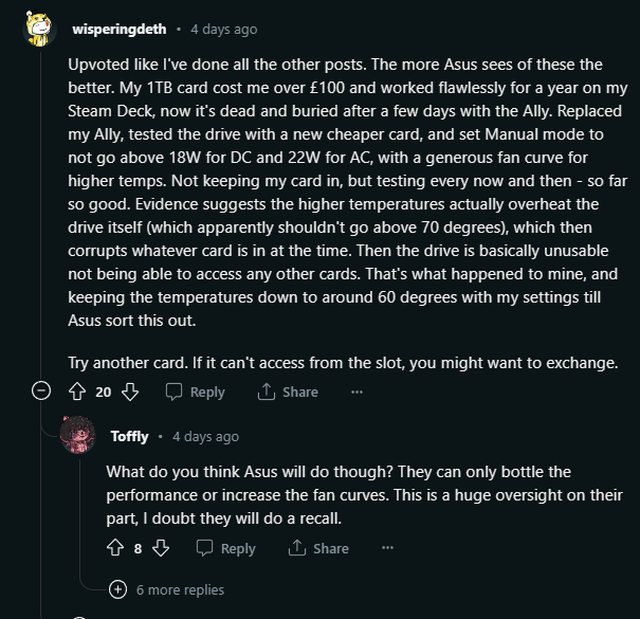Viewport: 640px width, 619px height.
Task: Click the vote count 8
Action: [138, 547]
